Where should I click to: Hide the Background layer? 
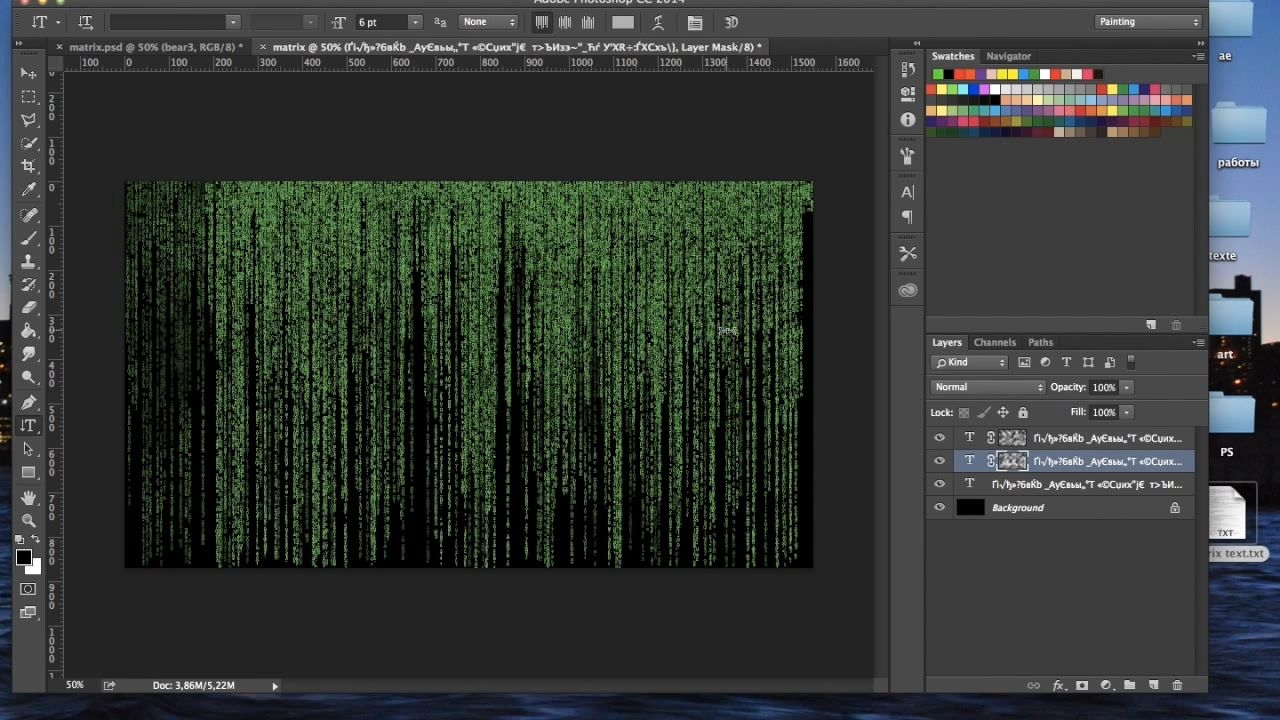point(939,508)
